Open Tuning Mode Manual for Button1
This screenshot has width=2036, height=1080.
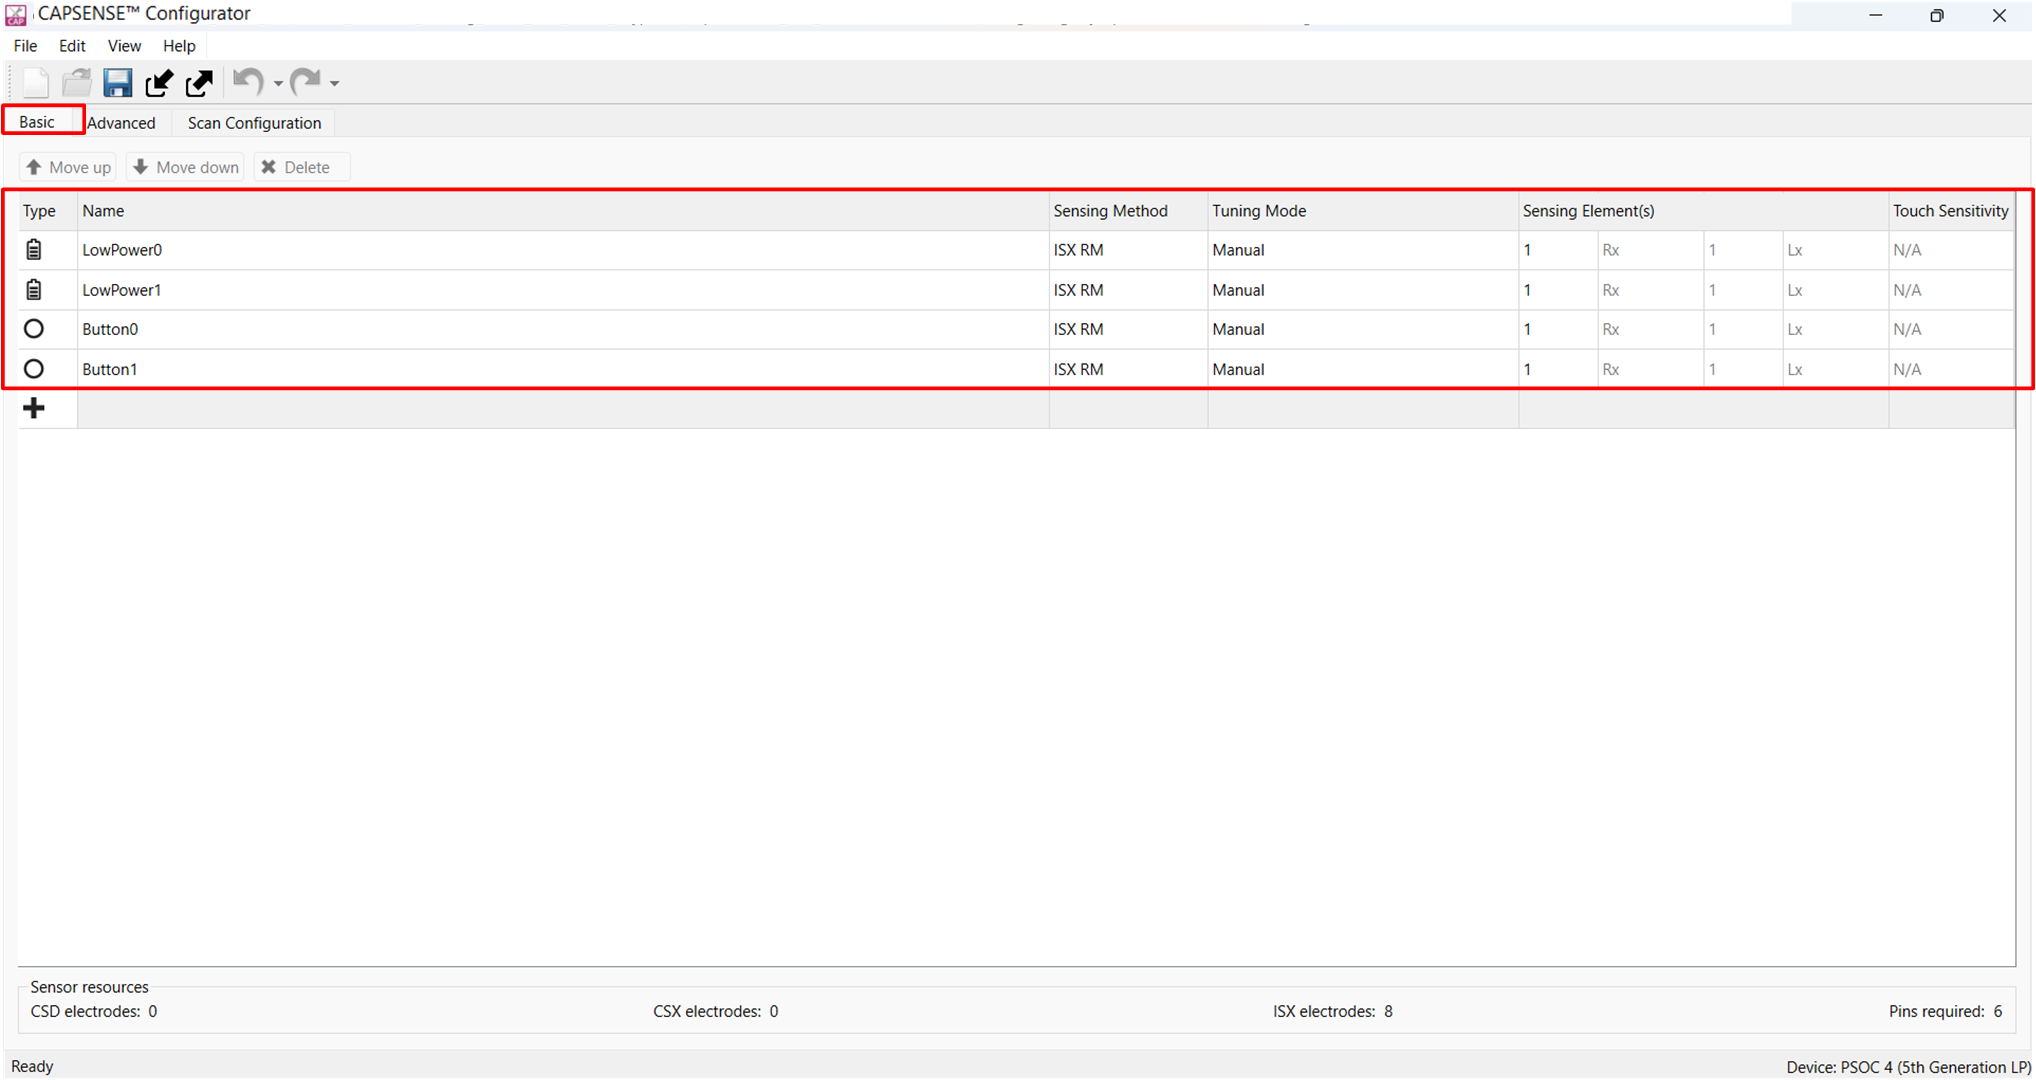click(x=1363, y=369)
